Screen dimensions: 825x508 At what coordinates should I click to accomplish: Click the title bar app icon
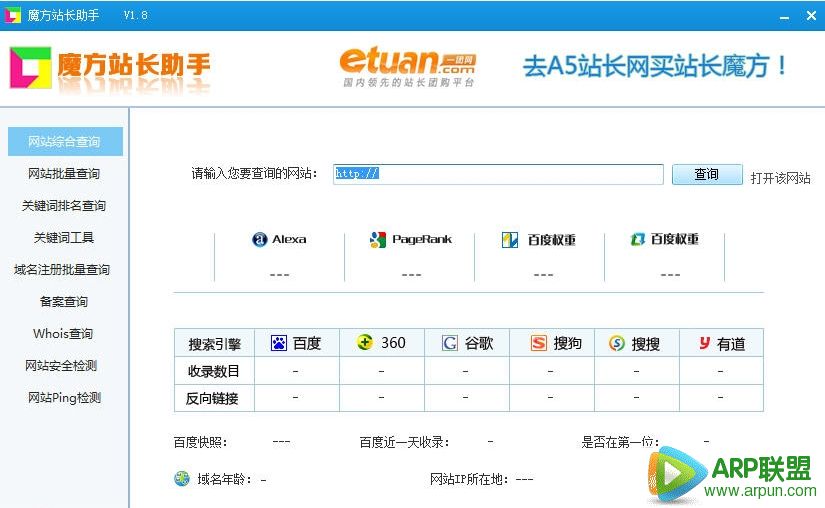tap(12, 15)
